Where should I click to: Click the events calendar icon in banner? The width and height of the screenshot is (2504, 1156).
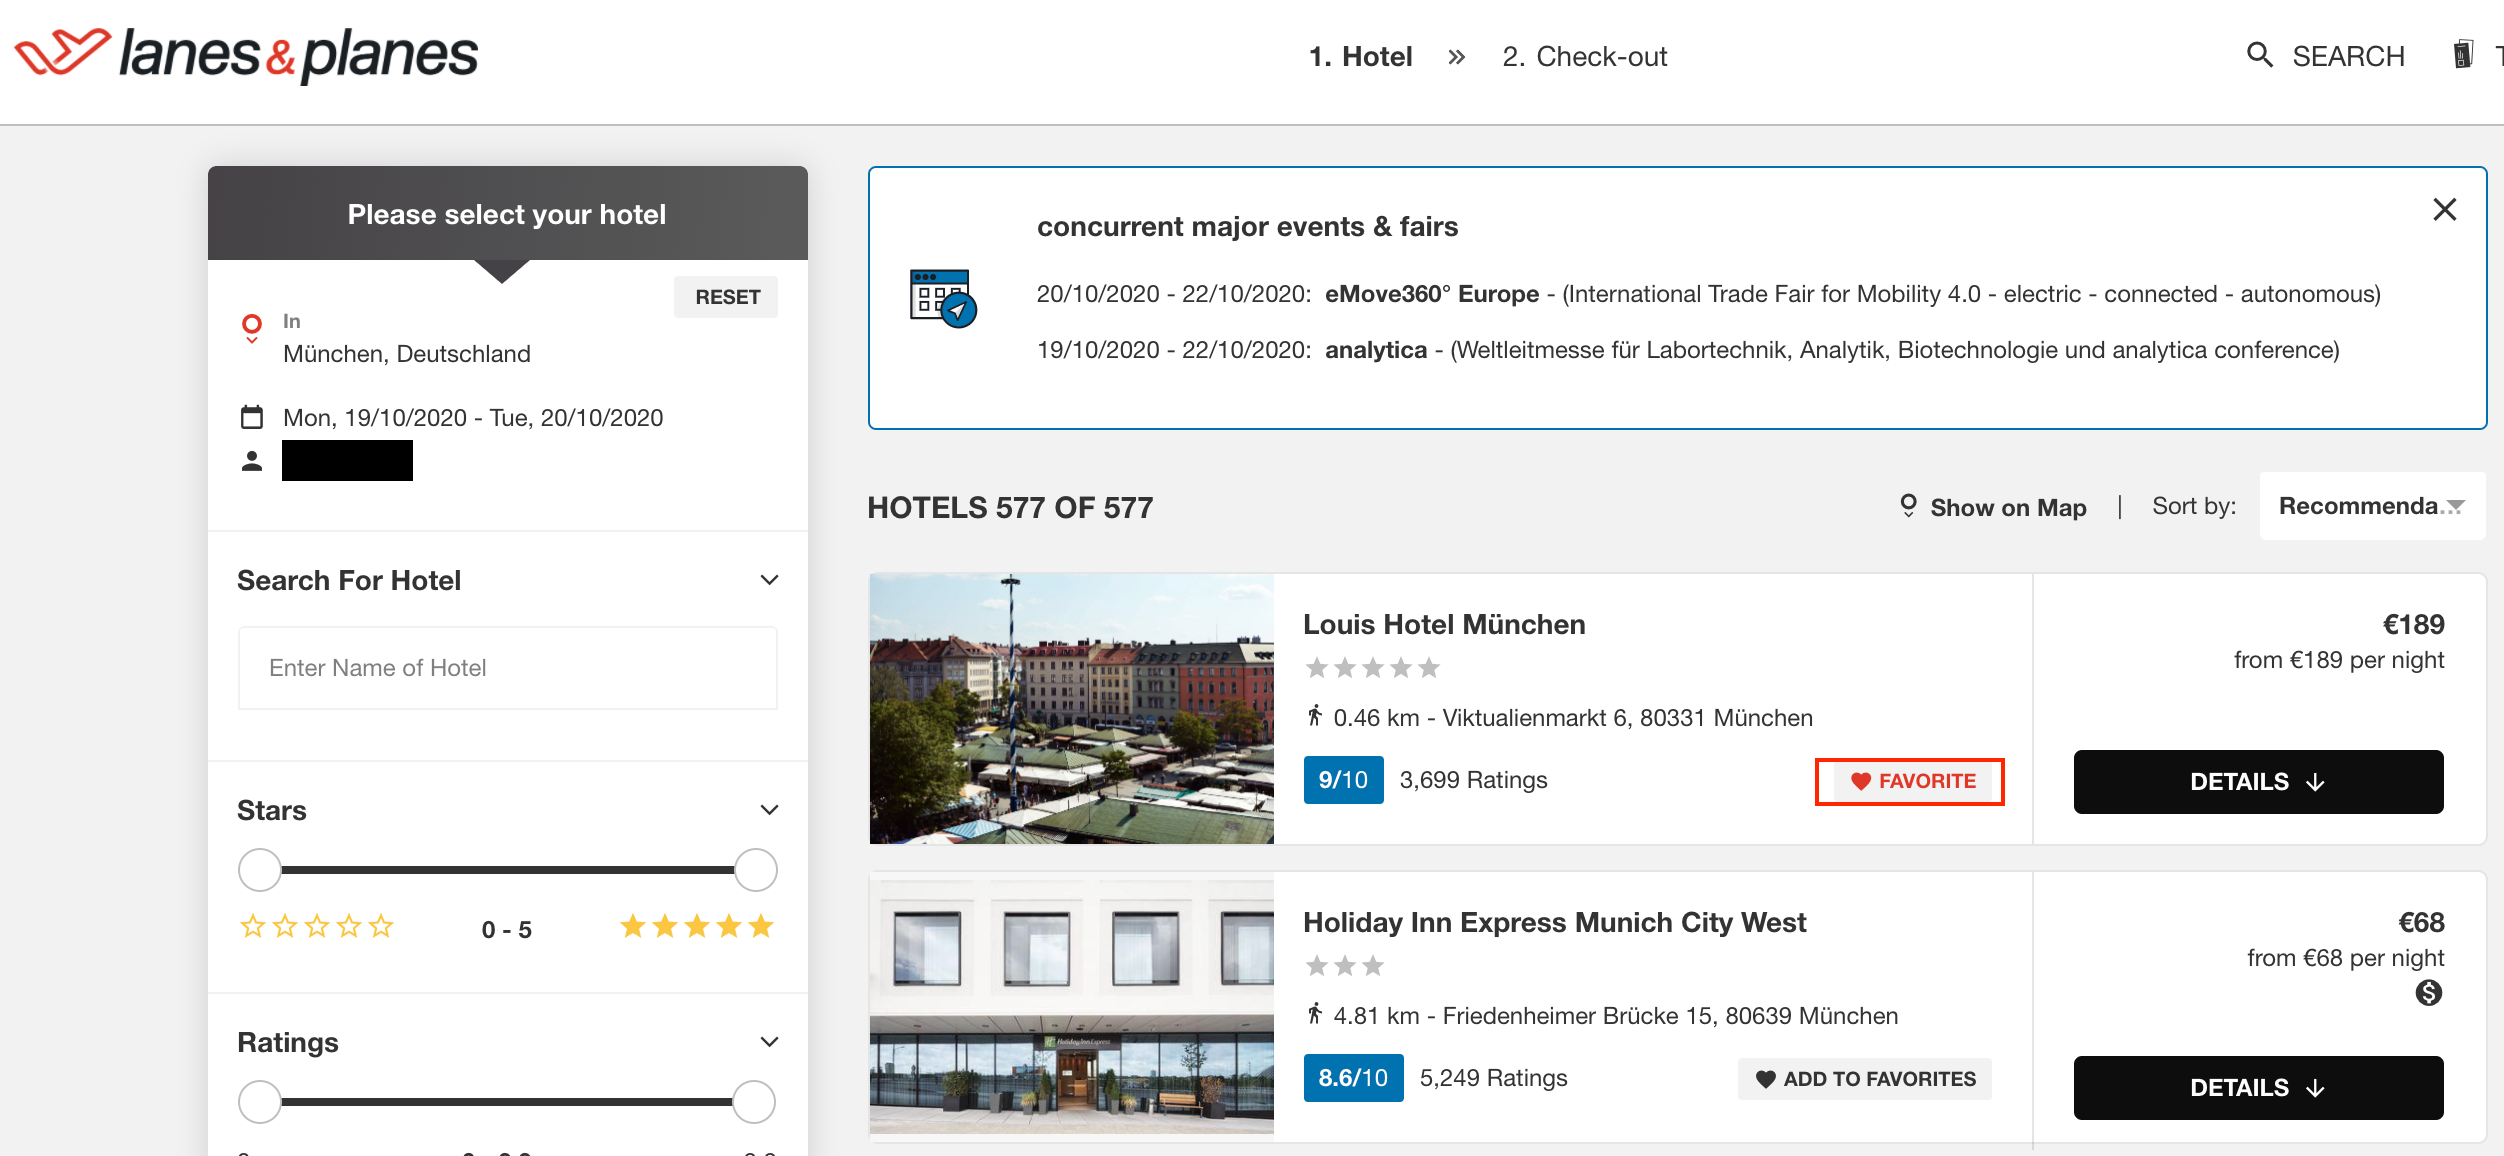(x=943, y=298)
